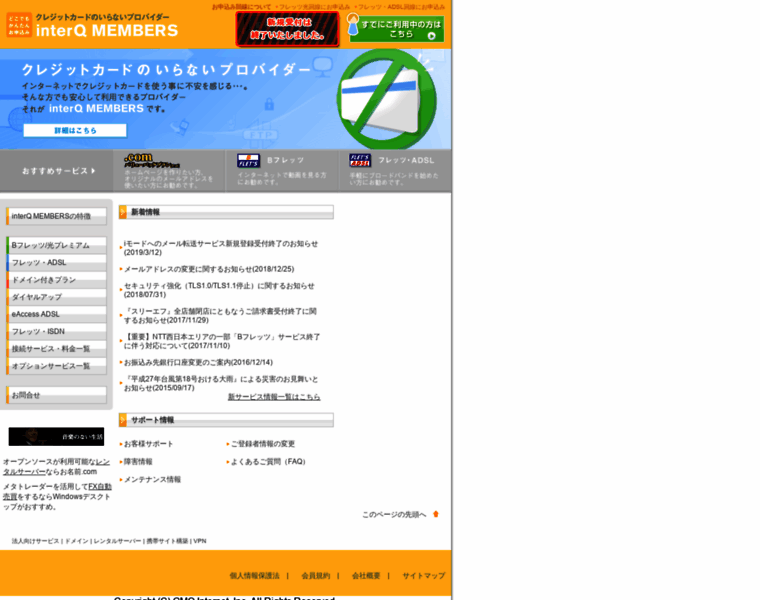Select ドメイン付きプラン in sidebar

click(x=56, y=280)
